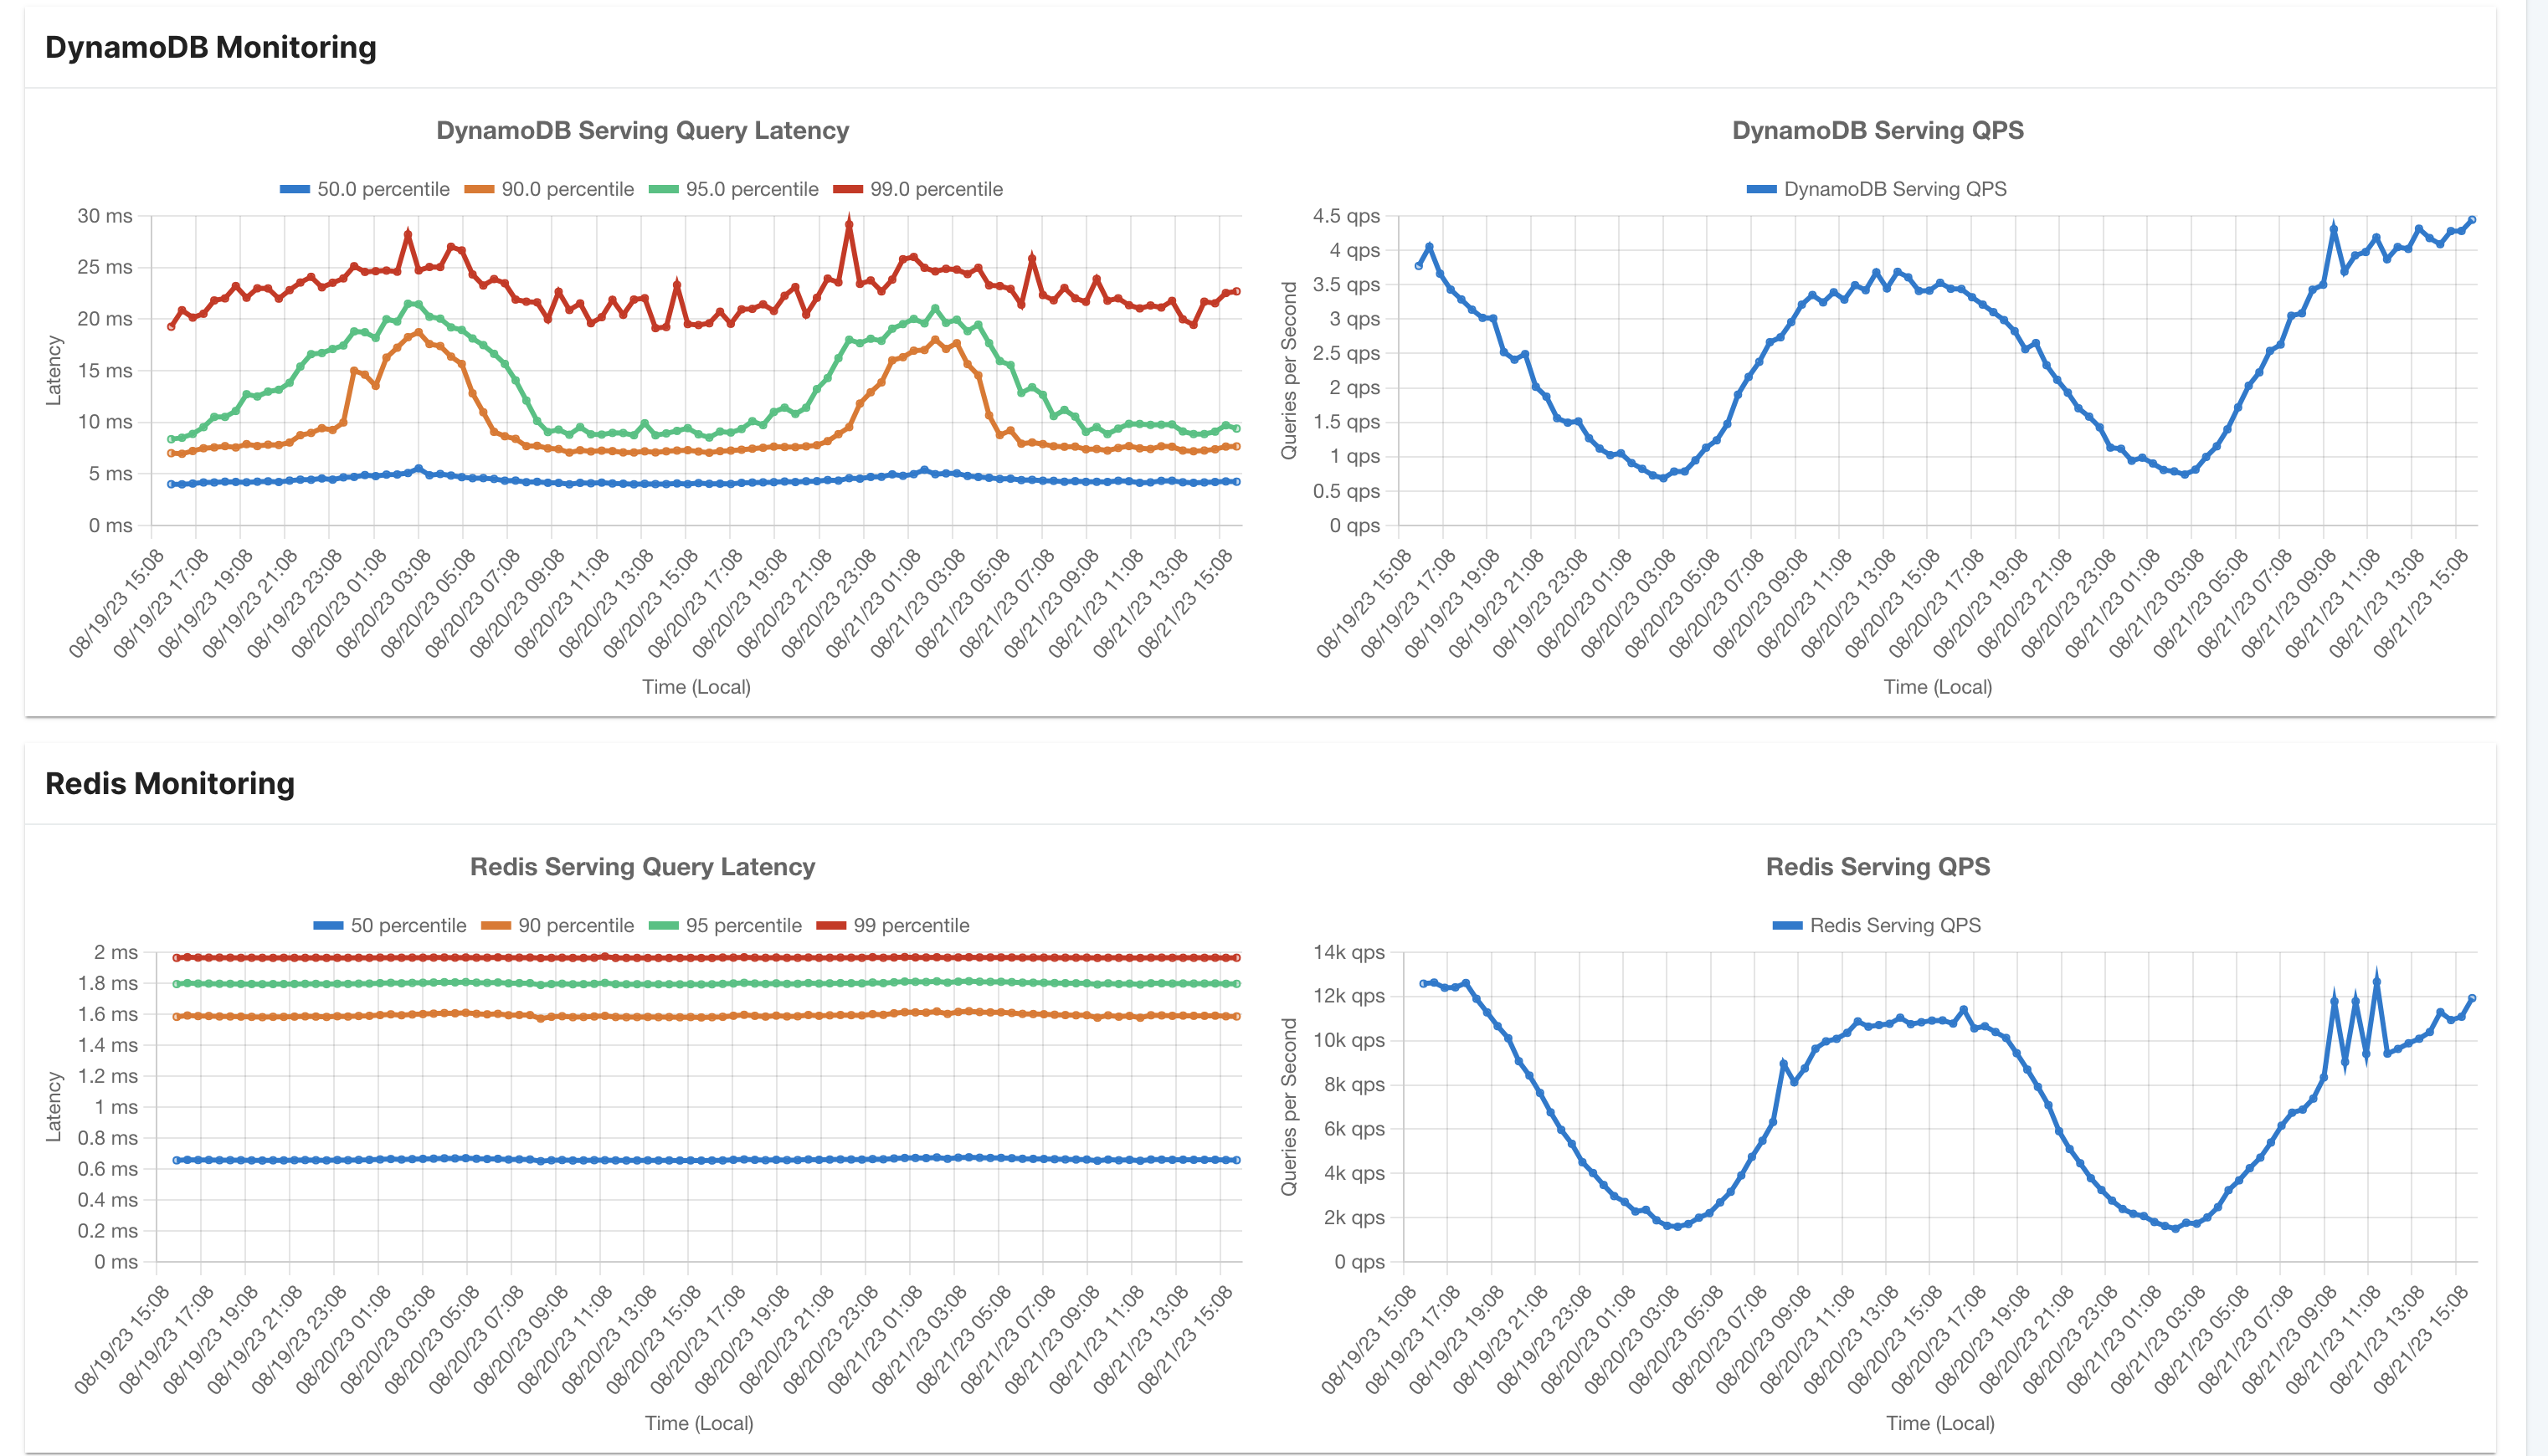Click the Time (Local) label under Redis QPS chart

(1940, 1423)
